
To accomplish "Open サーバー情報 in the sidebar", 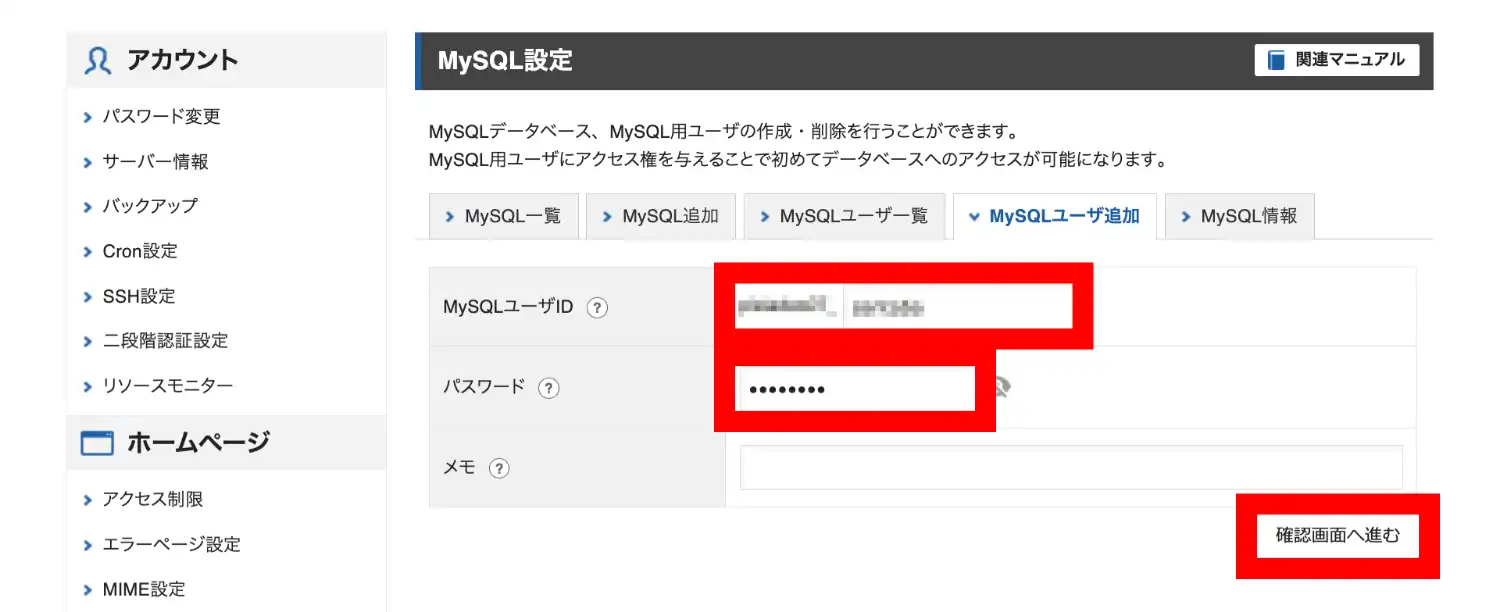I will pyautogui.click(x=155, y=161).
